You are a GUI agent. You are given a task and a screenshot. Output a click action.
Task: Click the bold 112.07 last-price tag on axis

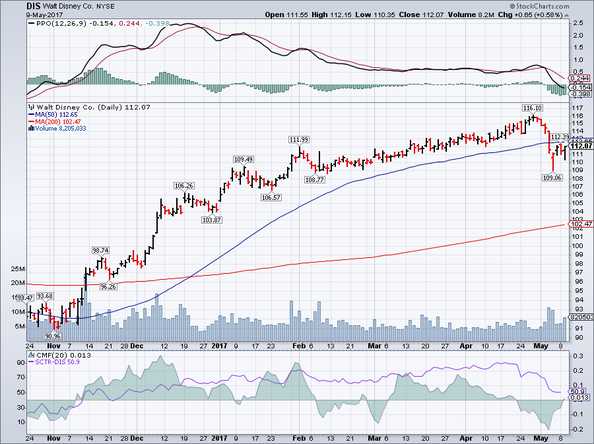pyautogui.click(x=581, y=146)
